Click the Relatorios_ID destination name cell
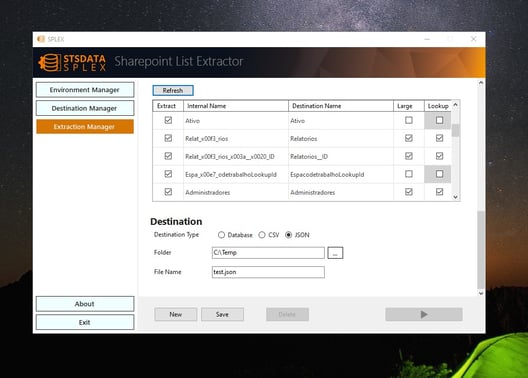Screen dimensions: 528x378 point(341,156)
